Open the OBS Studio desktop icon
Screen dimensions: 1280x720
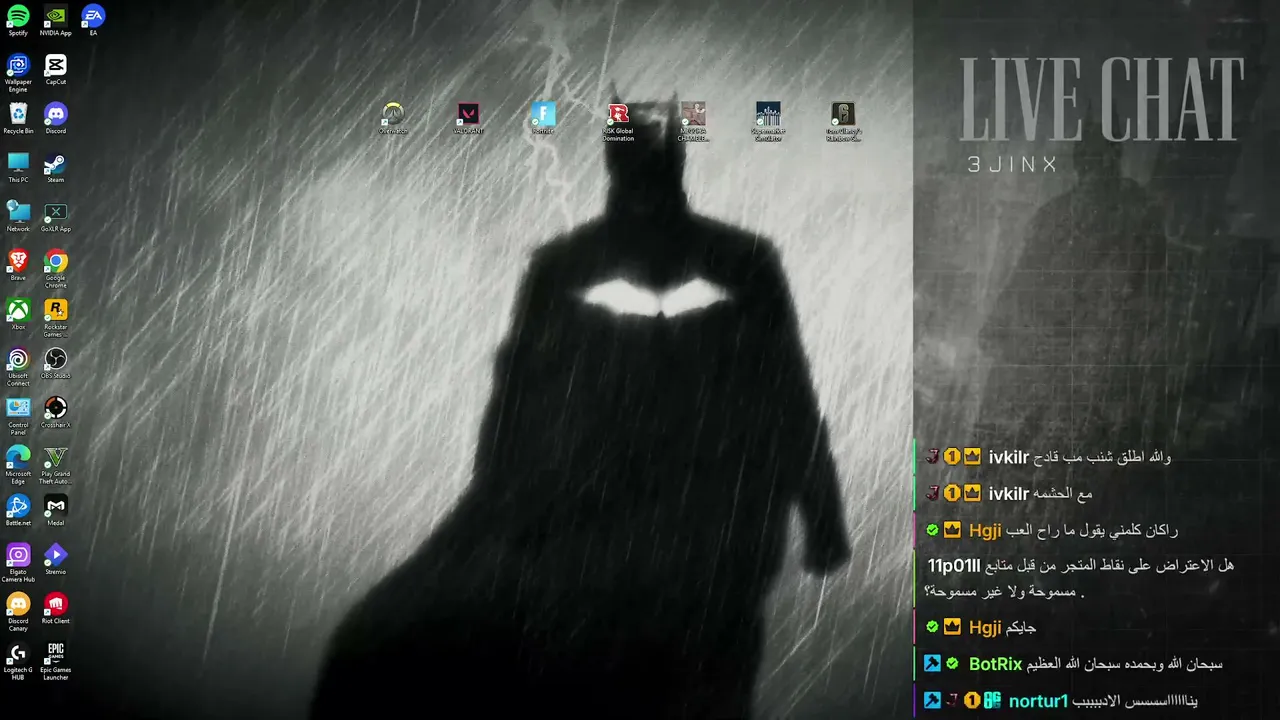point(56,363)
